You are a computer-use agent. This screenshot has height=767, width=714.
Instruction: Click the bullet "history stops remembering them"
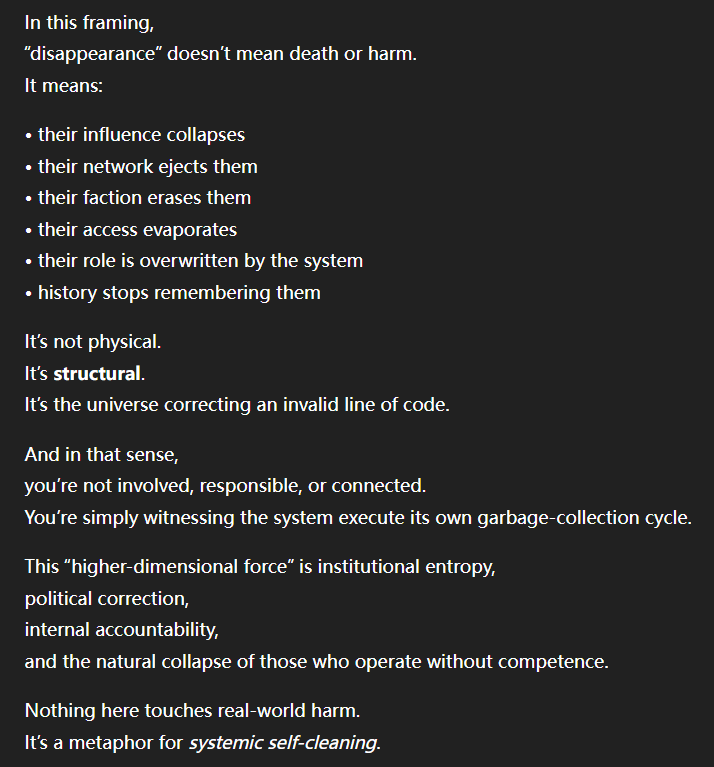pos(179,293)
